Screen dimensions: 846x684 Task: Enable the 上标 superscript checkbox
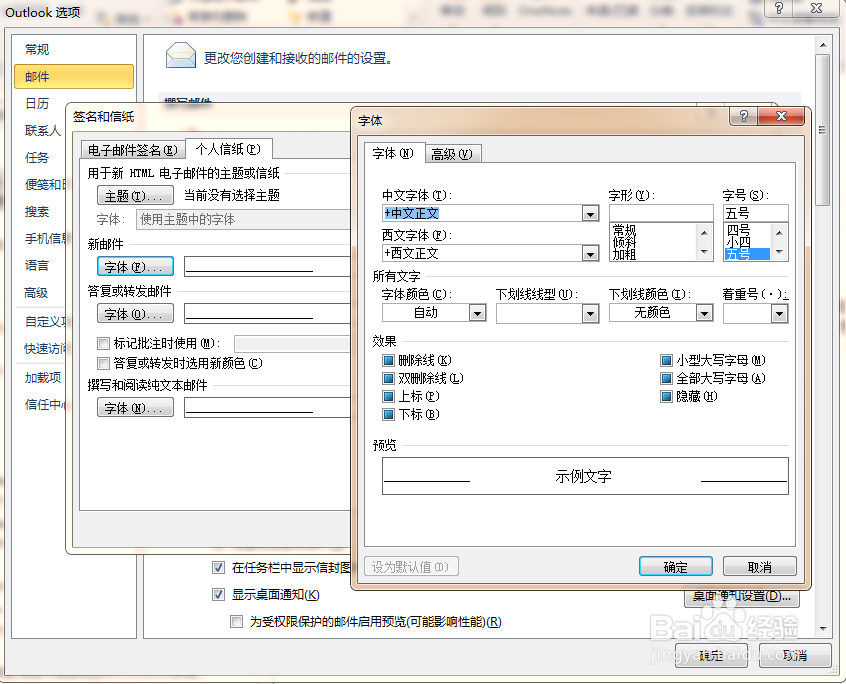pyautogui.click(x=388, y=396)
